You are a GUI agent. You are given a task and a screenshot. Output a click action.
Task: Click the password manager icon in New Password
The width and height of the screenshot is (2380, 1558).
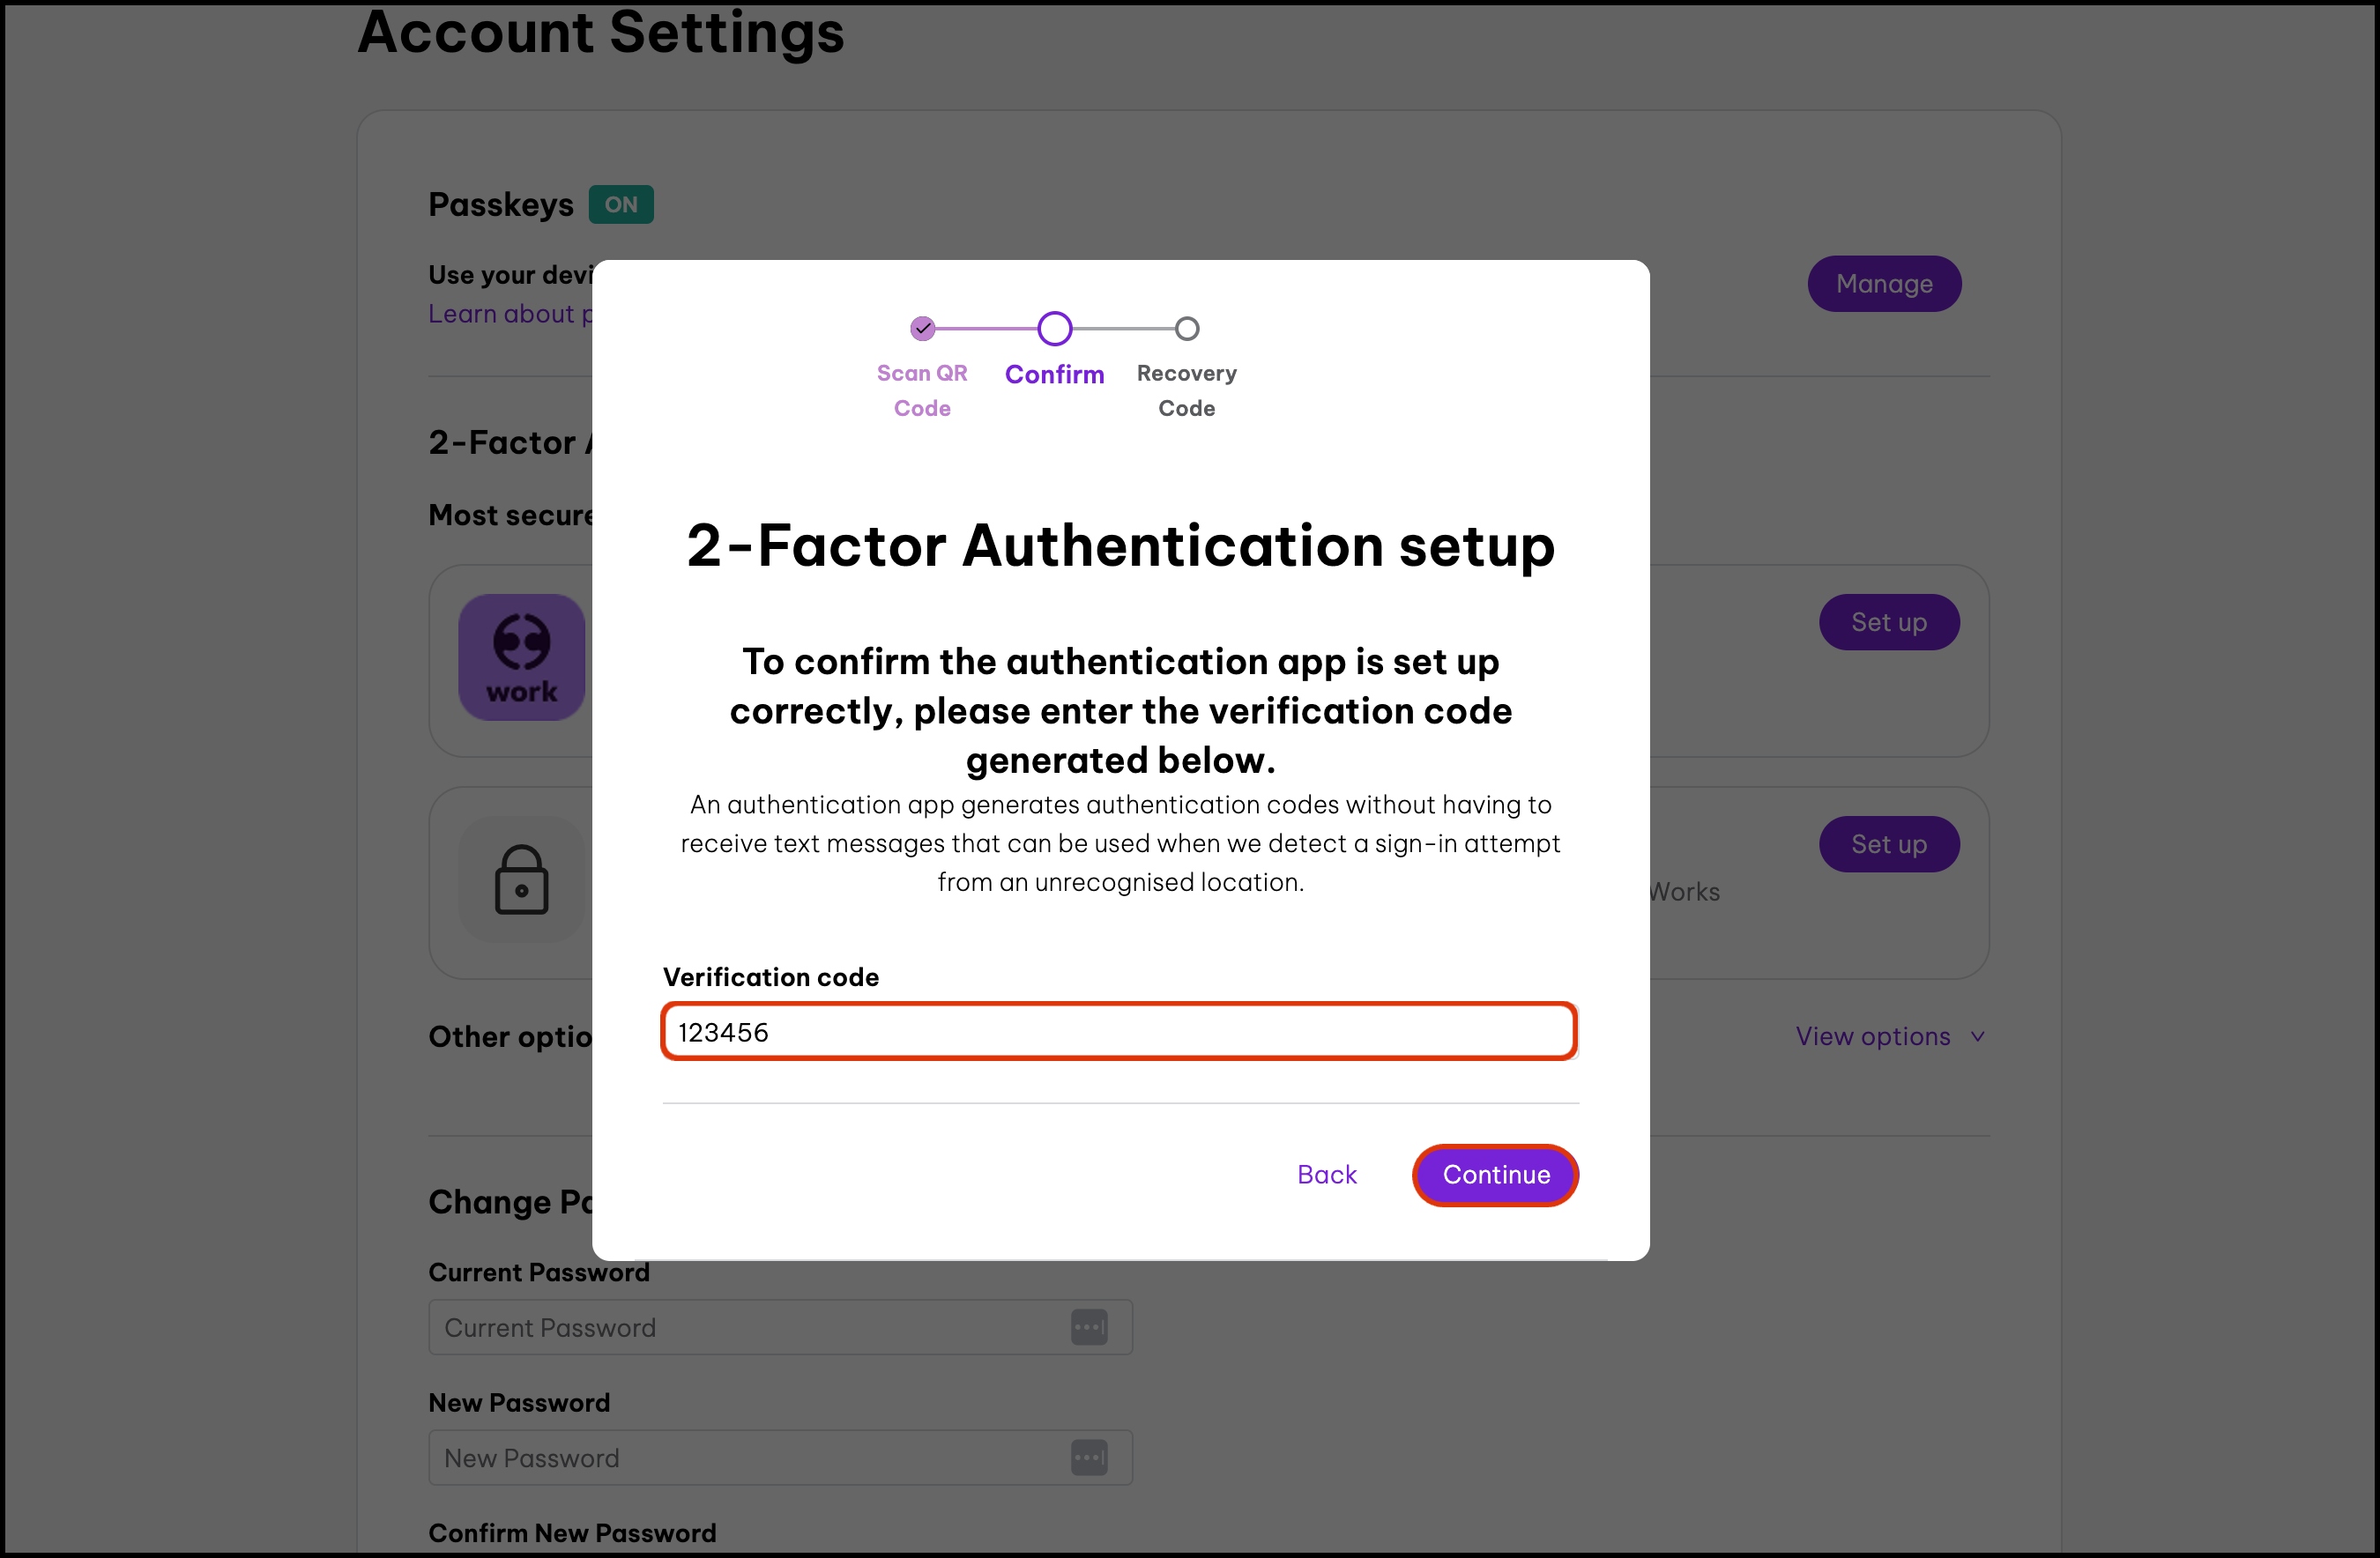(1089, 1458)
